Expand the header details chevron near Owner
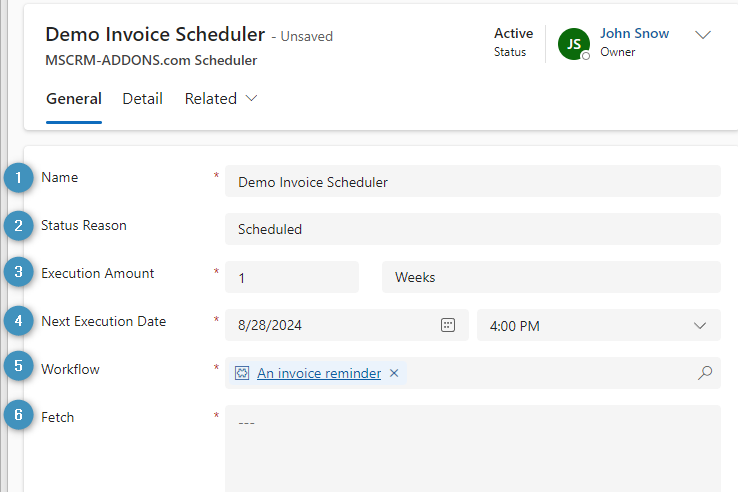This screenshot has height=492, width=738. (x=703, y=35)
